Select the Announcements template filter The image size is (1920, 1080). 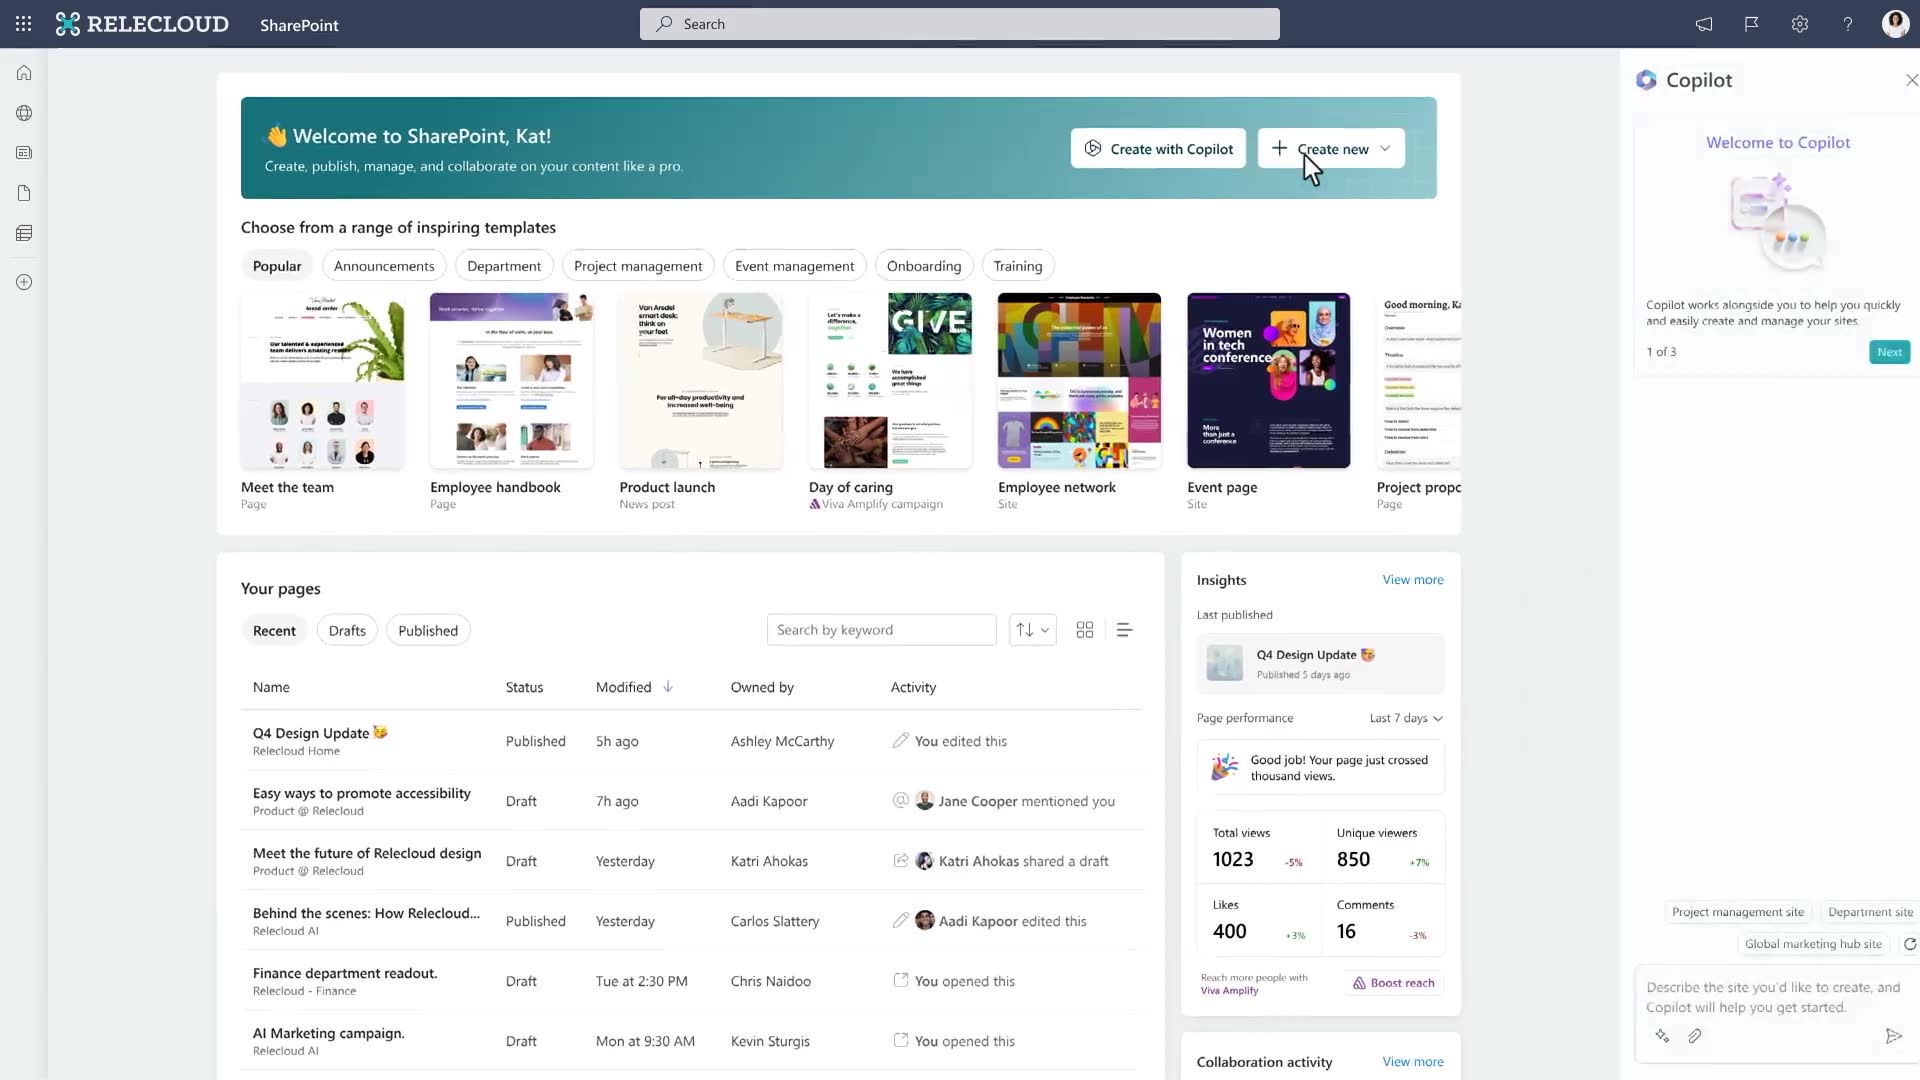(384, 266)
